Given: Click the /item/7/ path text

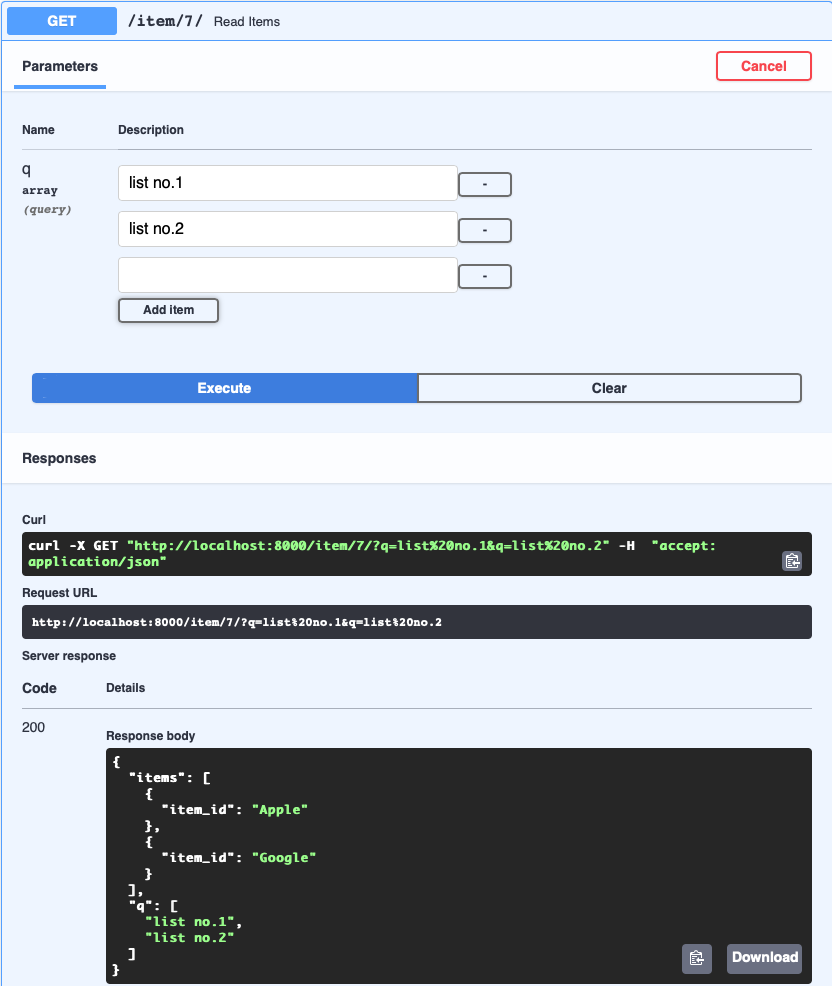Looking at the screenshot, I should click(x=165, y=21).
